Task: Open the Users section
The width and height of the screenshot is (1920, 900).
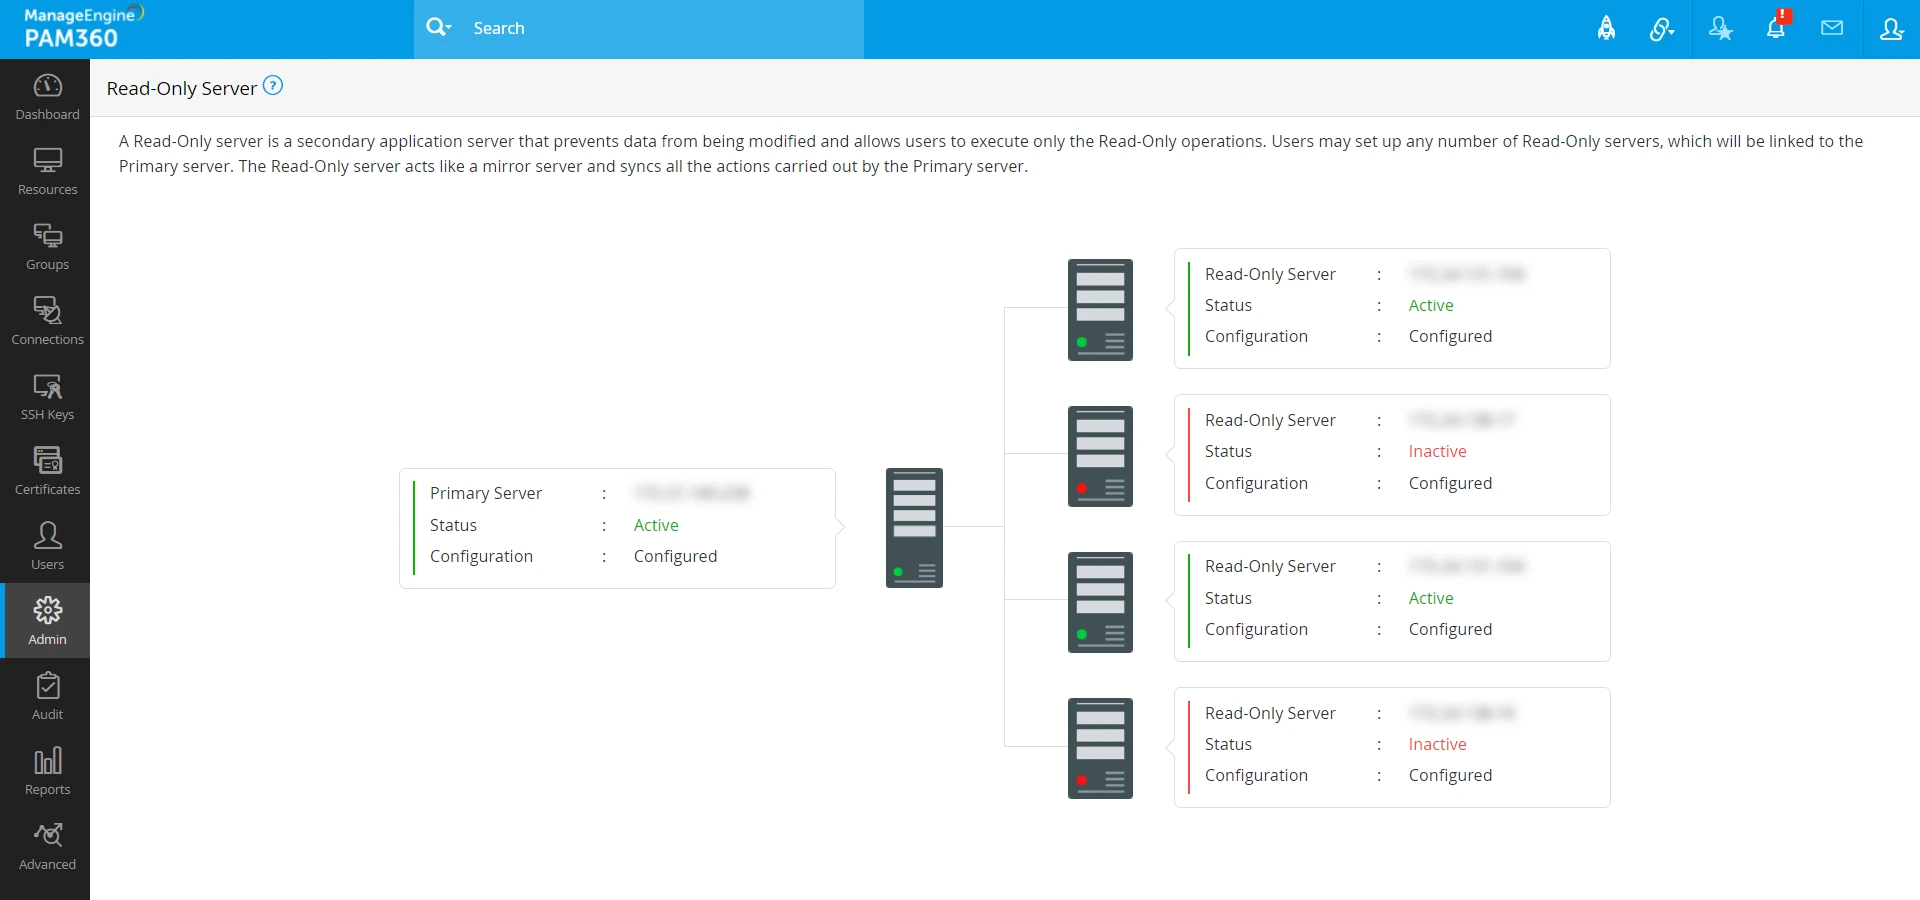Action: [47, 547]
